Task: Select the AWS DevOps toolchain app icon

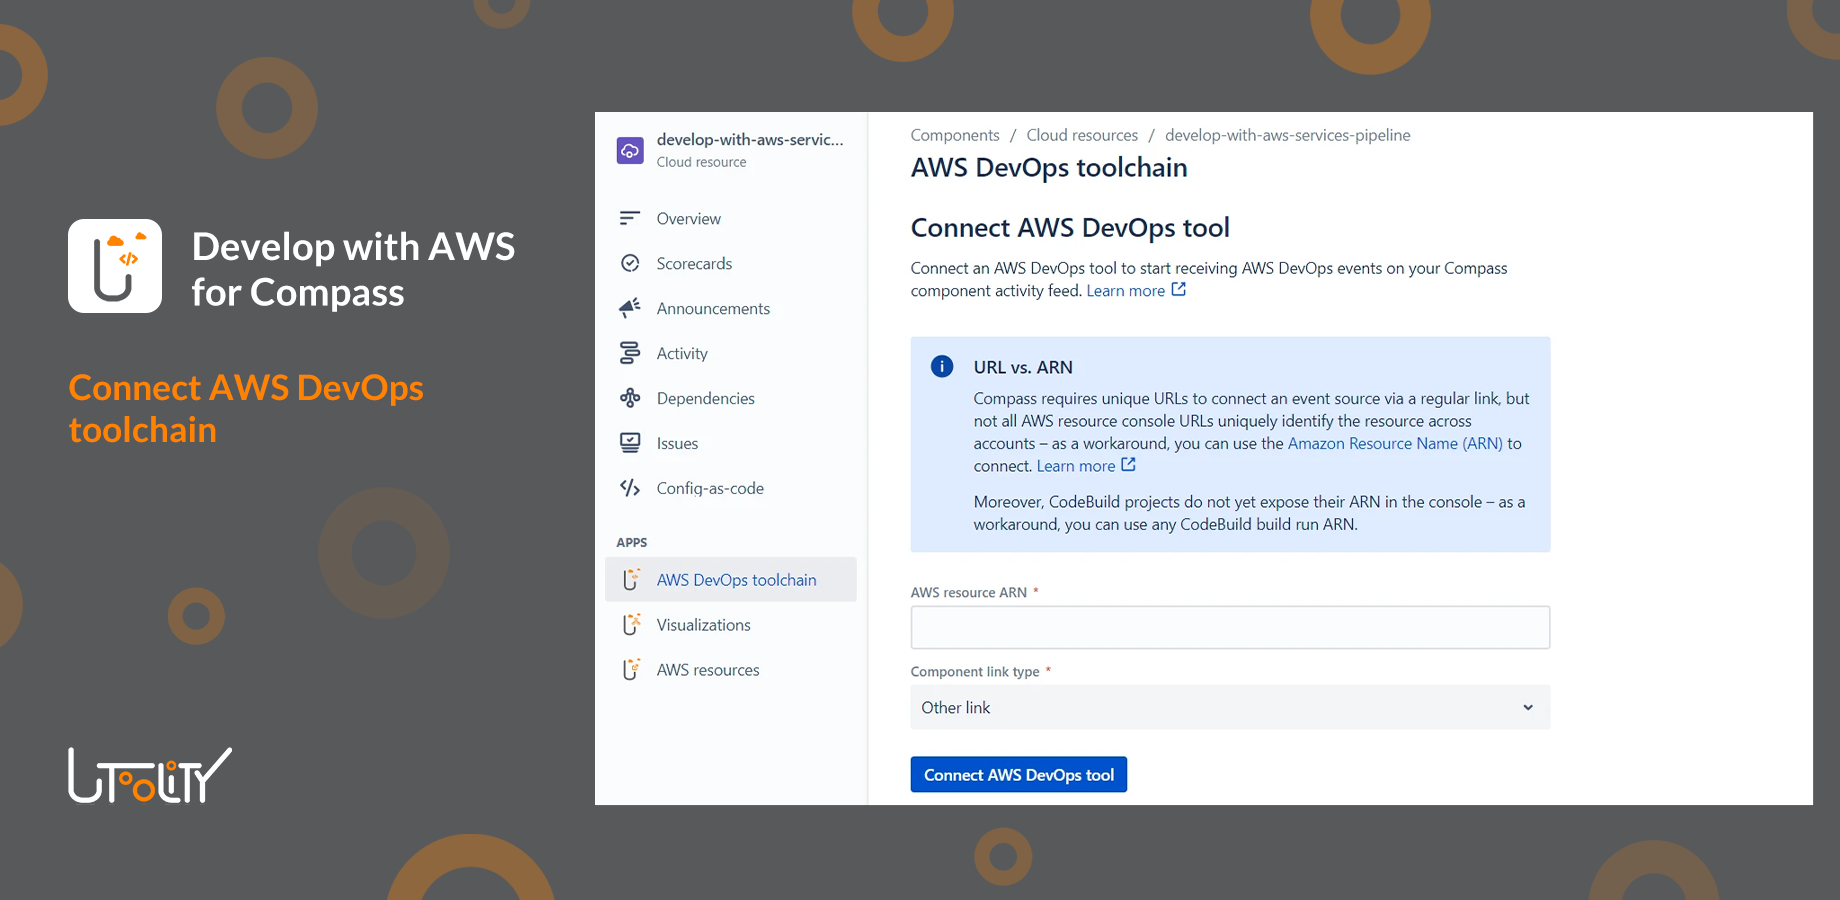Action: coord(631,579)
